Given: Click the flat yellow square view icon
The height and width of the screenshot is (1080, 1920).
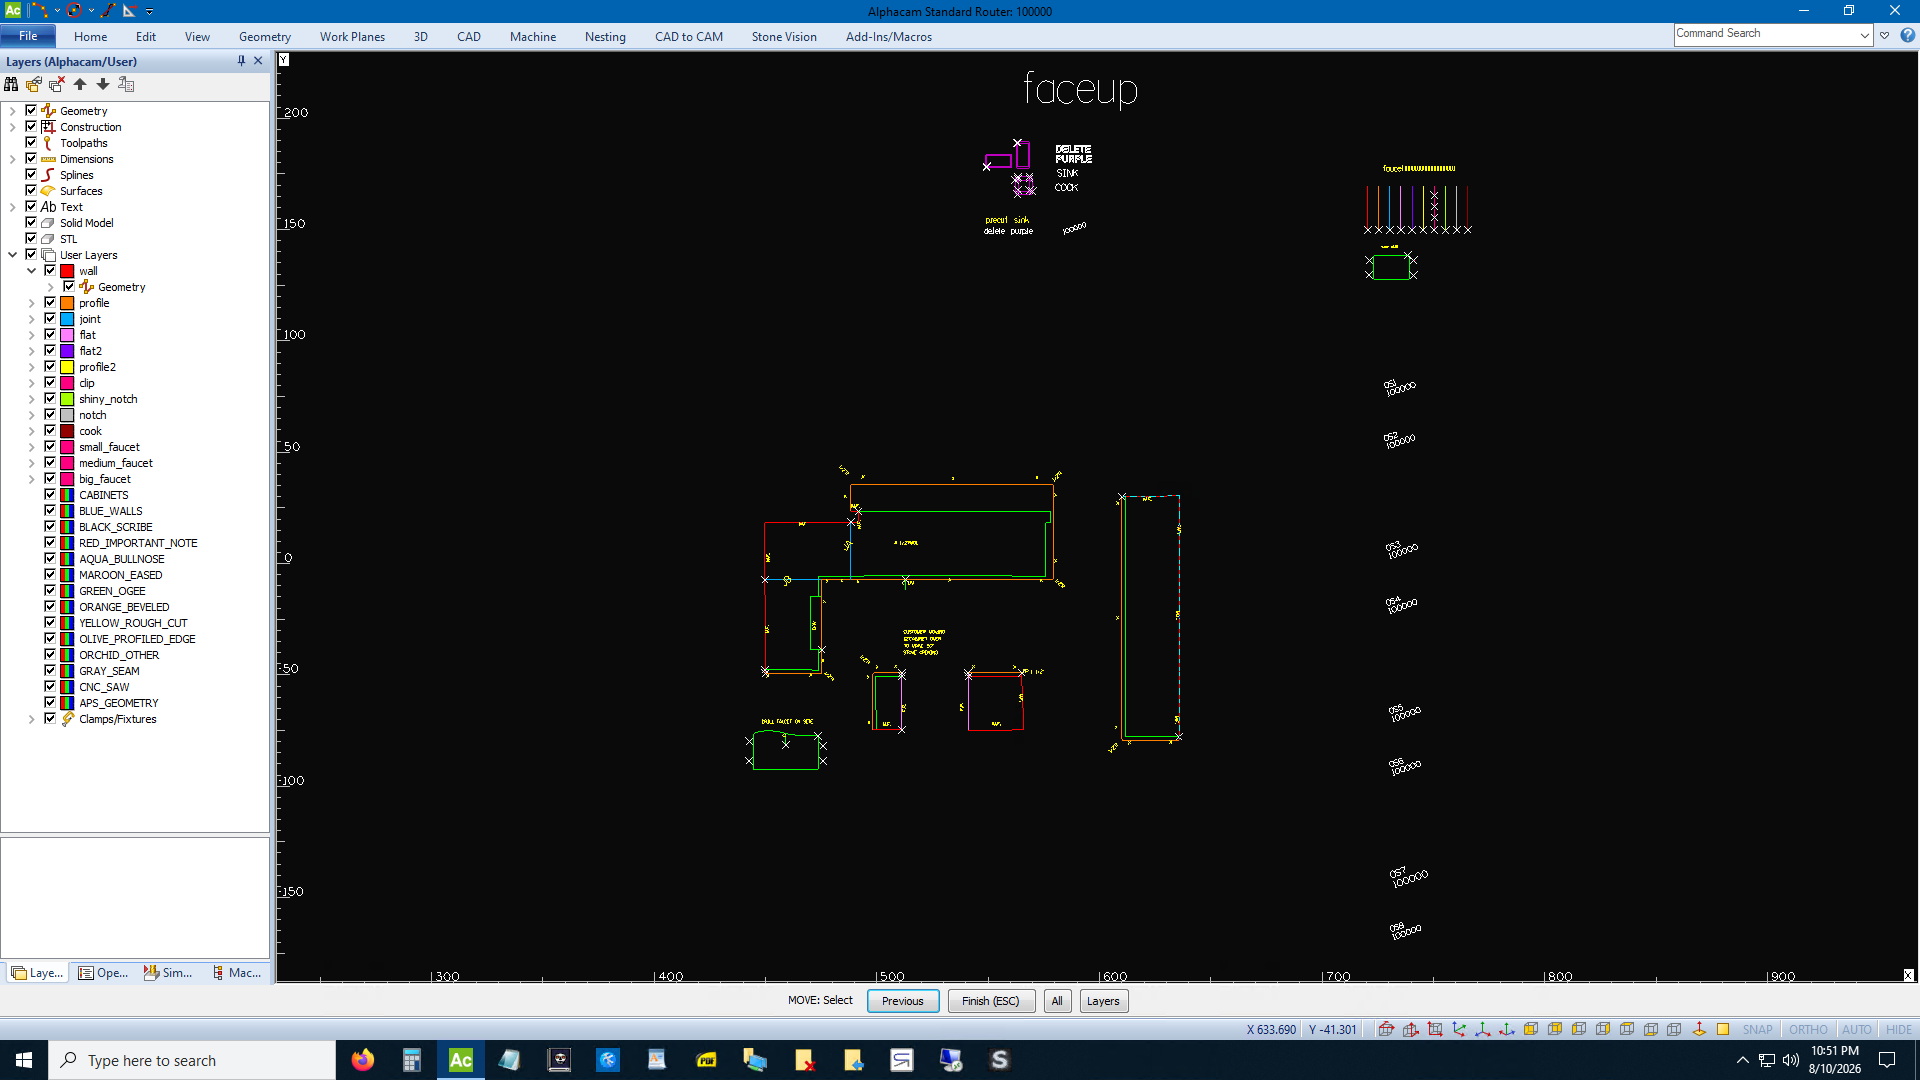Looking at the screenshot, I should pos(1723,1029).
